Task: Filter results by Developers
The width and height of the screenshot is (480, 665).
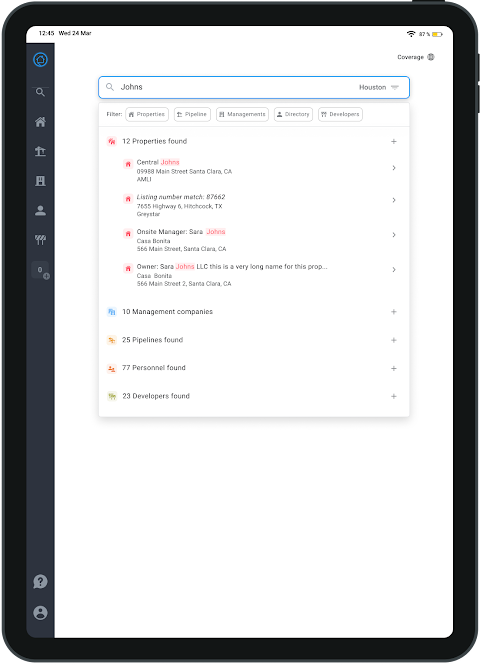Action: click(340, 115)
